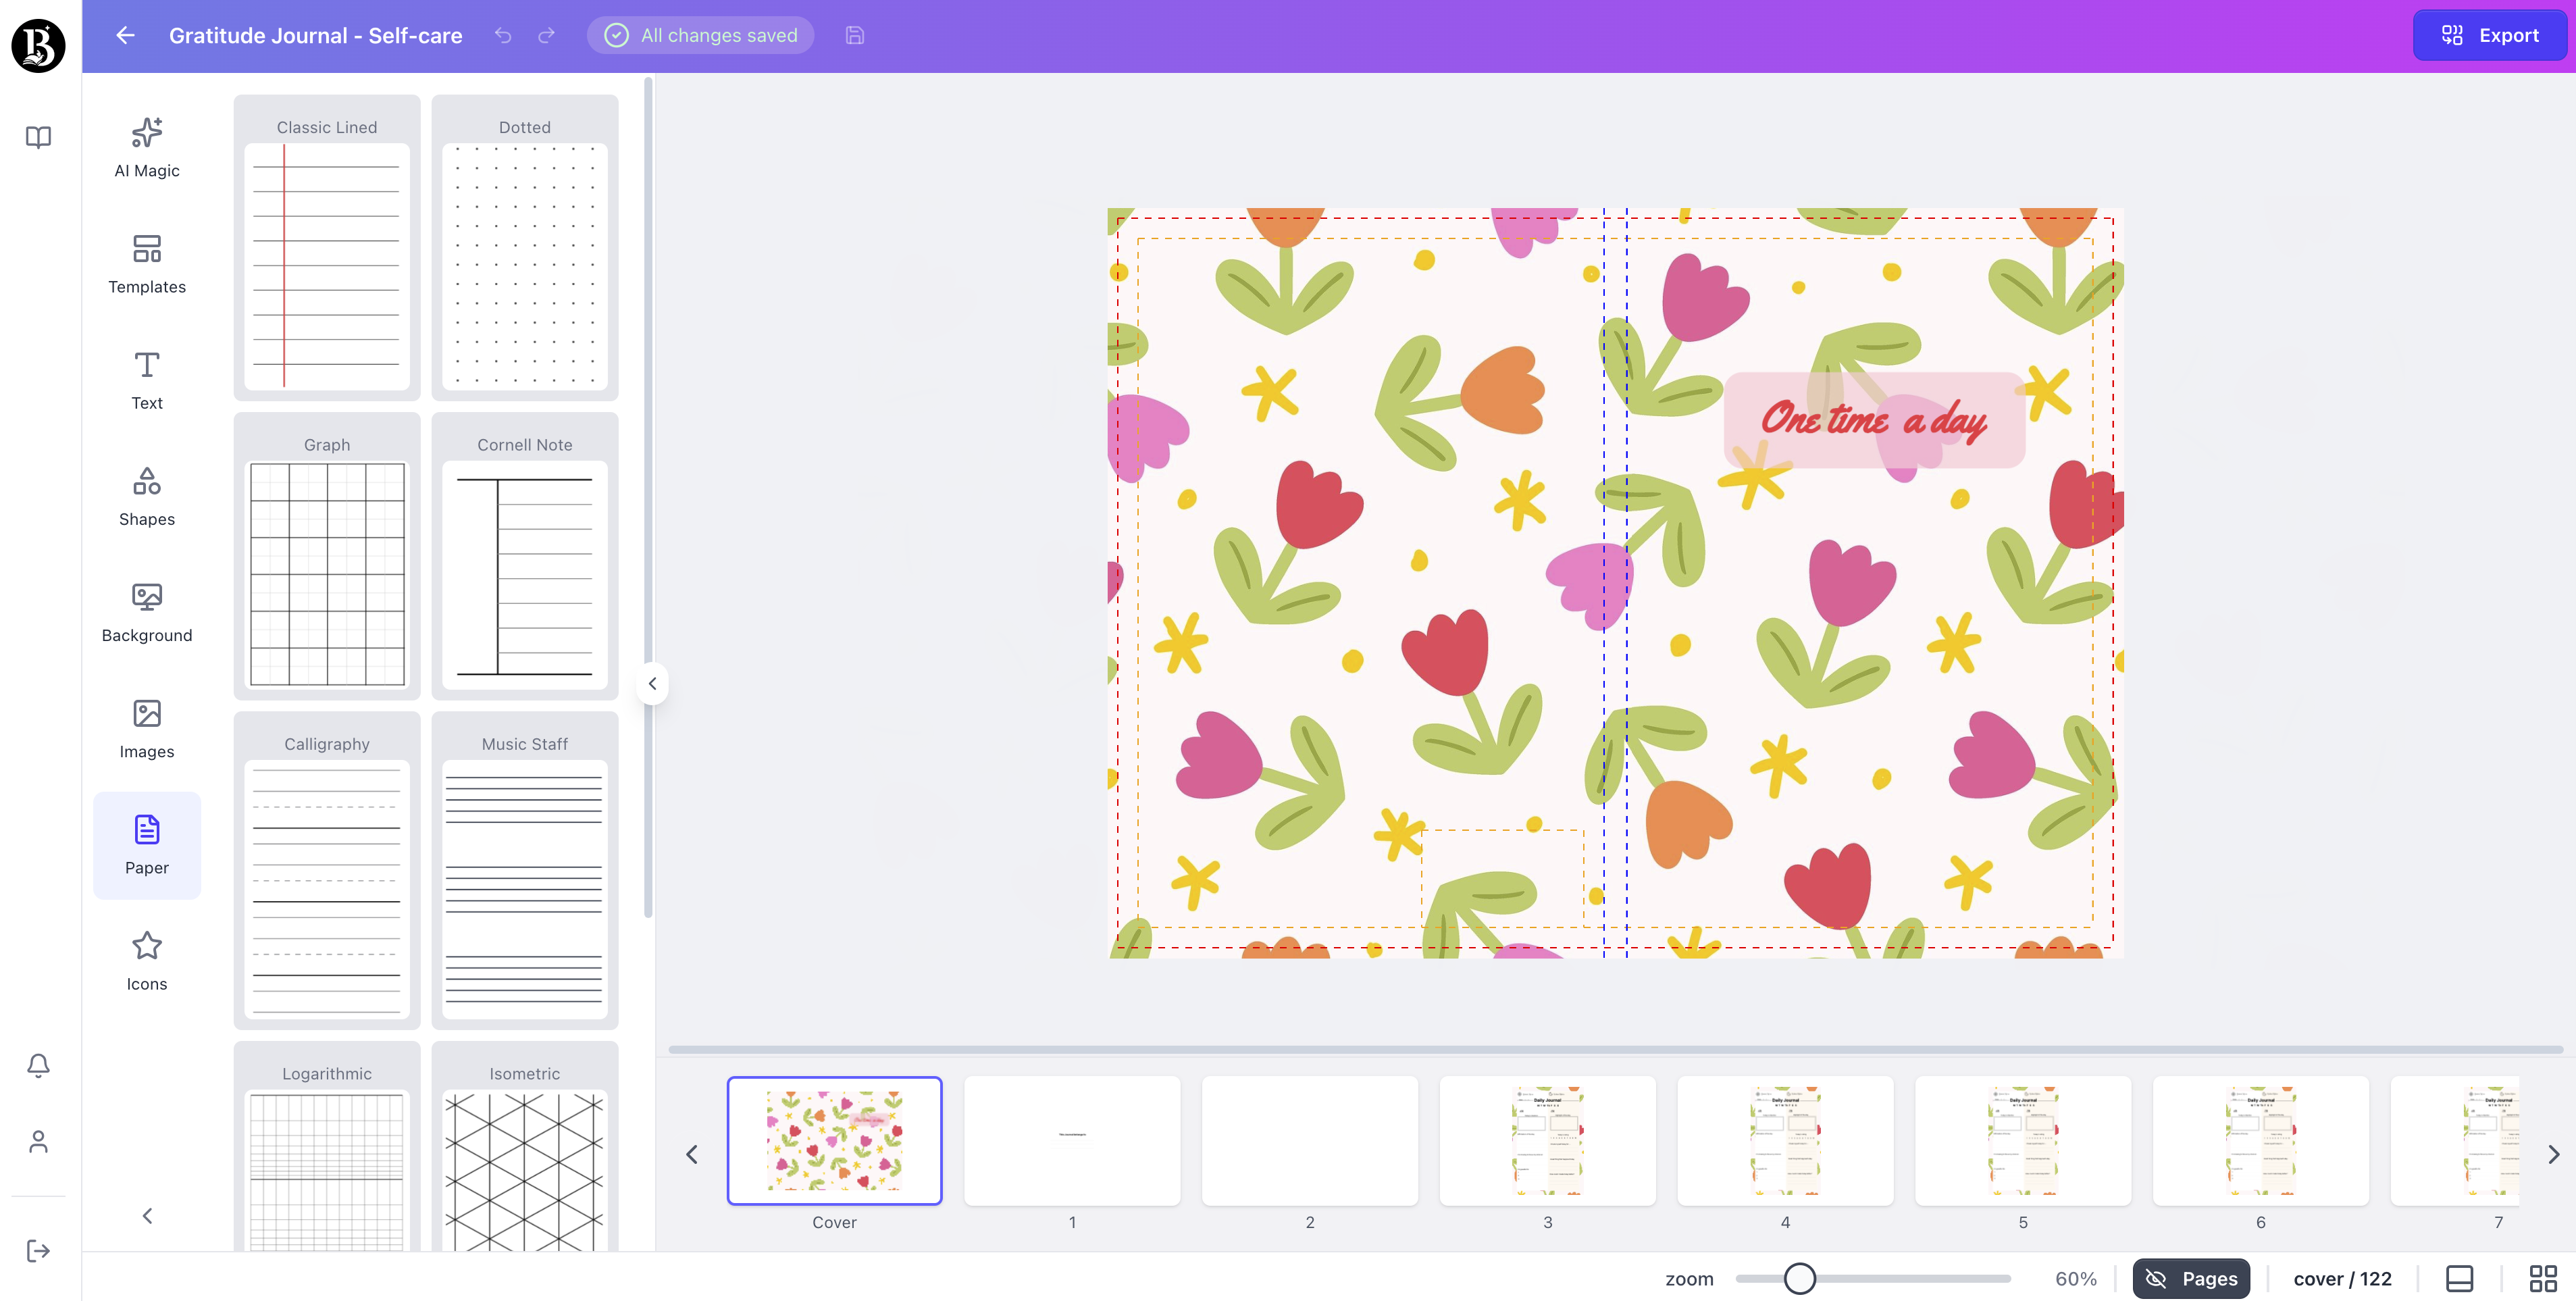The height and width of the screenshot is (1301, 2576).
Task: Collapse the left navigation sidebar
Action: (146, 1215)
